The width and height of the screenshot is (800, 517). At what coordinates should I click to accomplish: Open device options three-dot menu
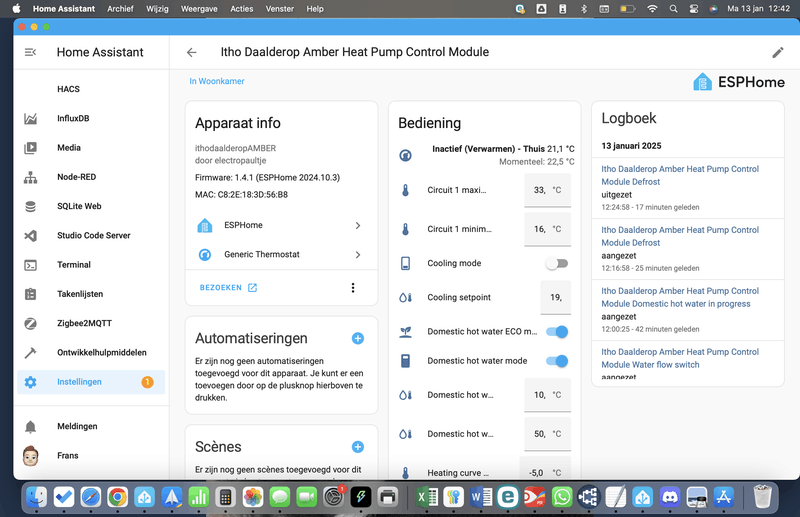tap(353, 288)
